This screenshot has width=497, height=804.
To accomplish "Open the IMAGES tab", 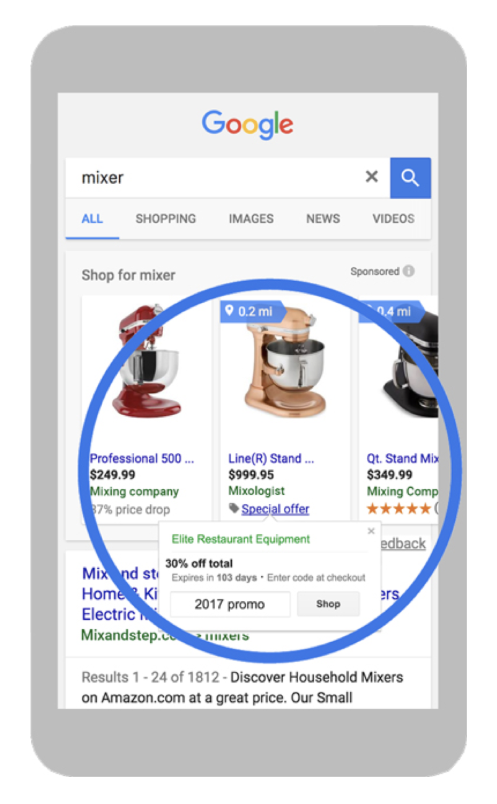I will tap(251, 219).
